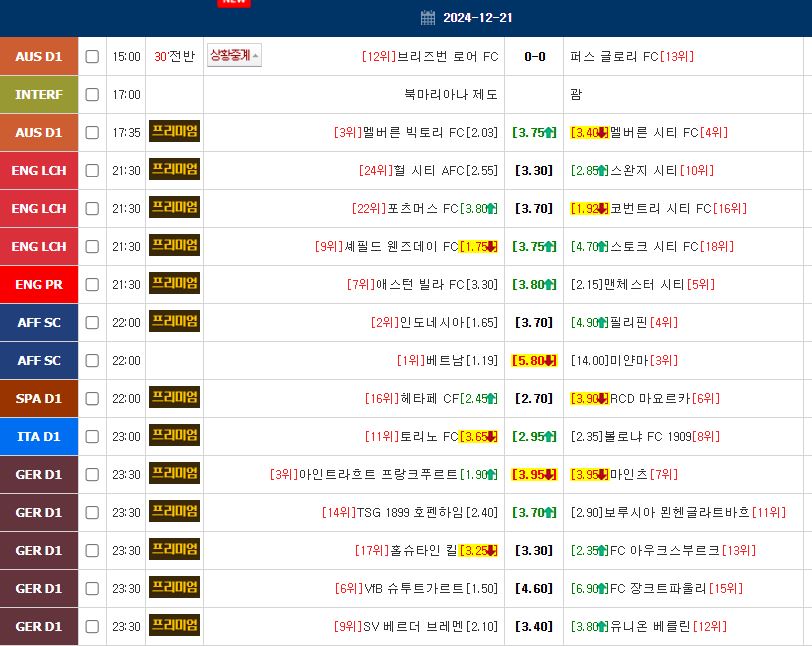Click draw odds 5.80 for 베트남 match
Screen dimensions: 812x646
click(534, 361)
